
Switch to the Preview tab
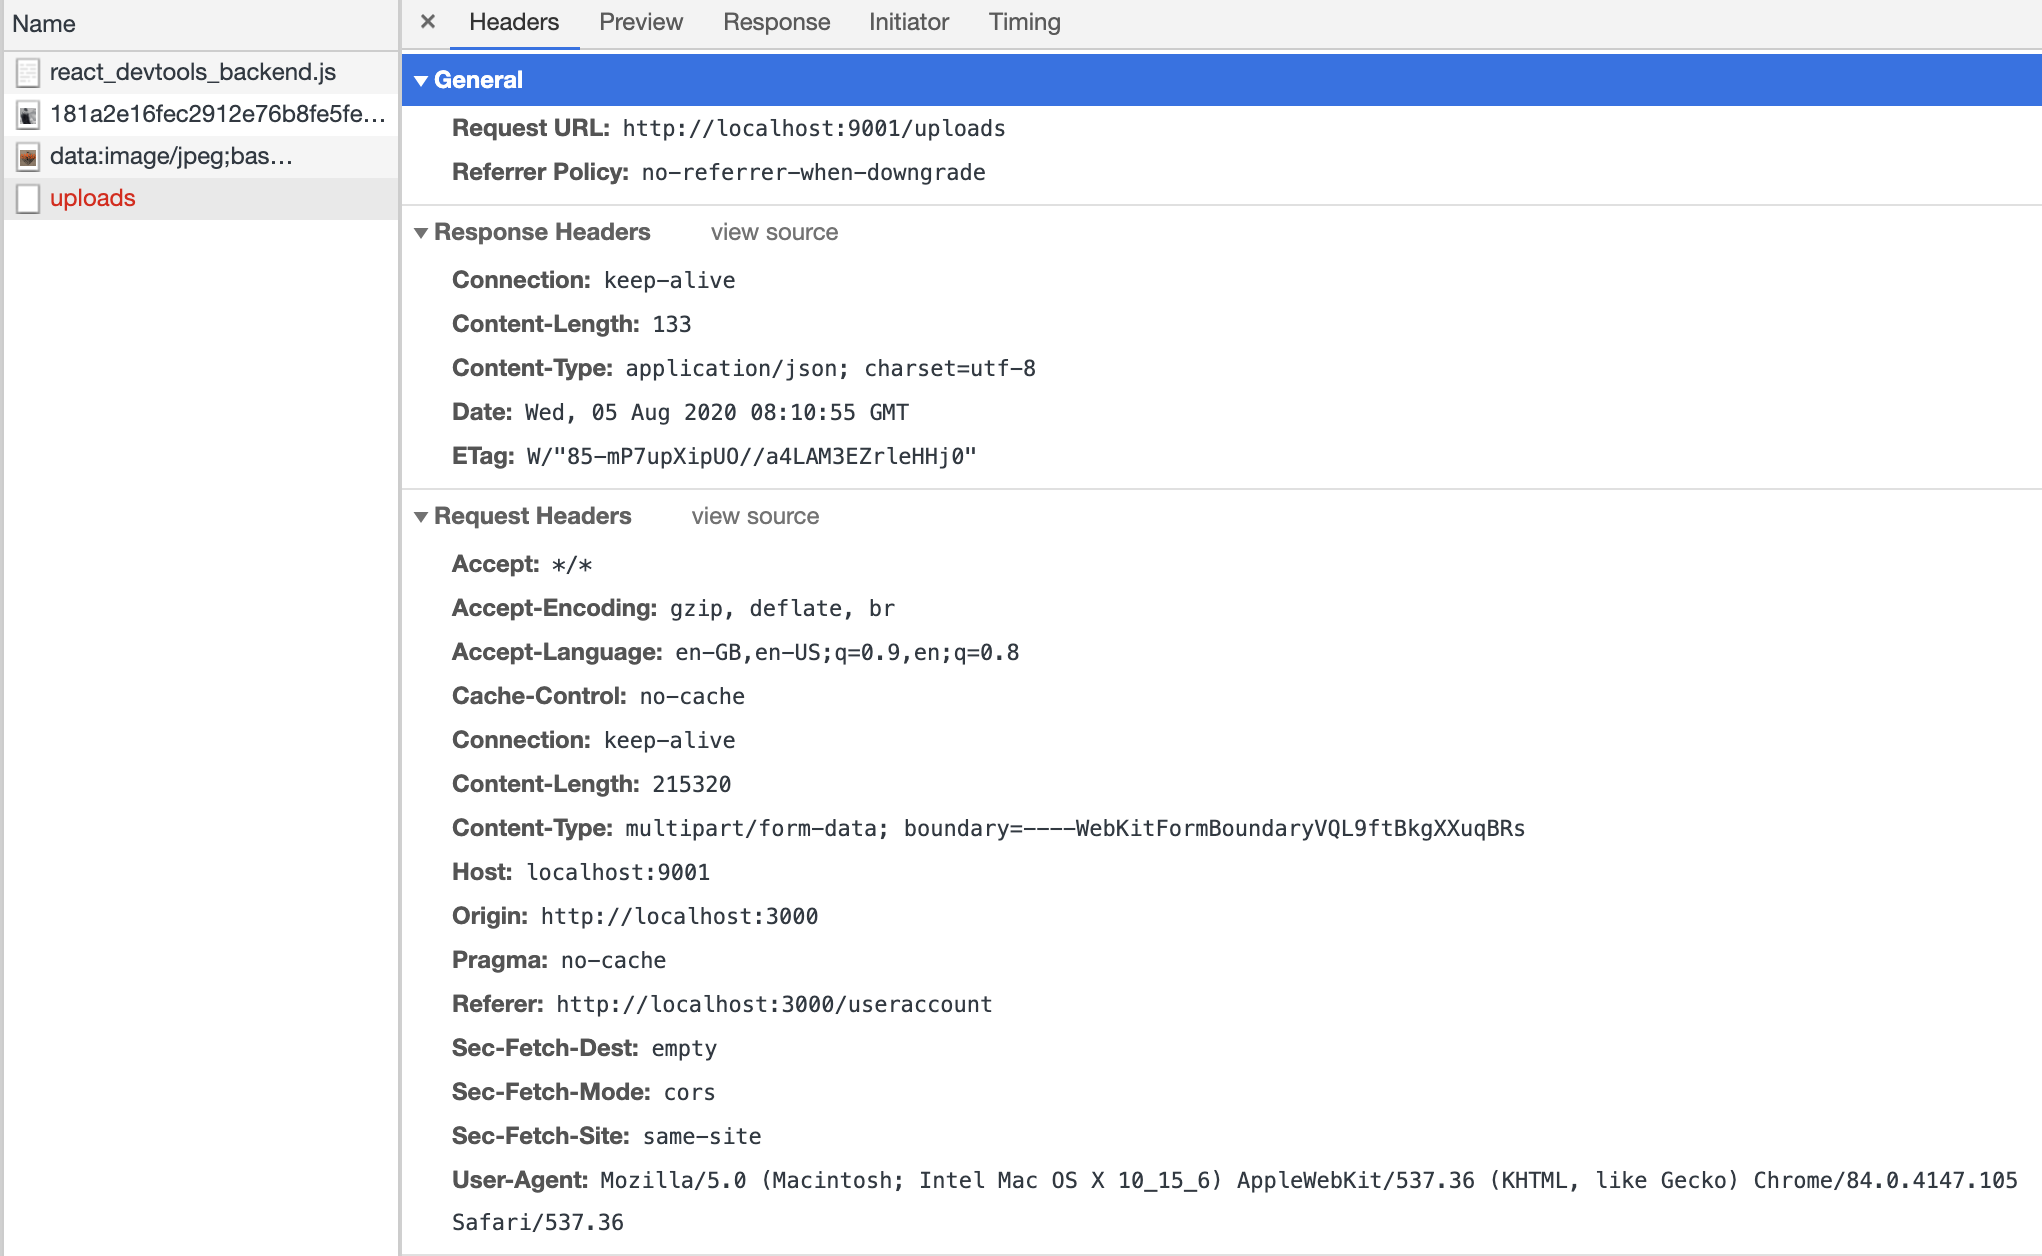[x=640, y=22]
